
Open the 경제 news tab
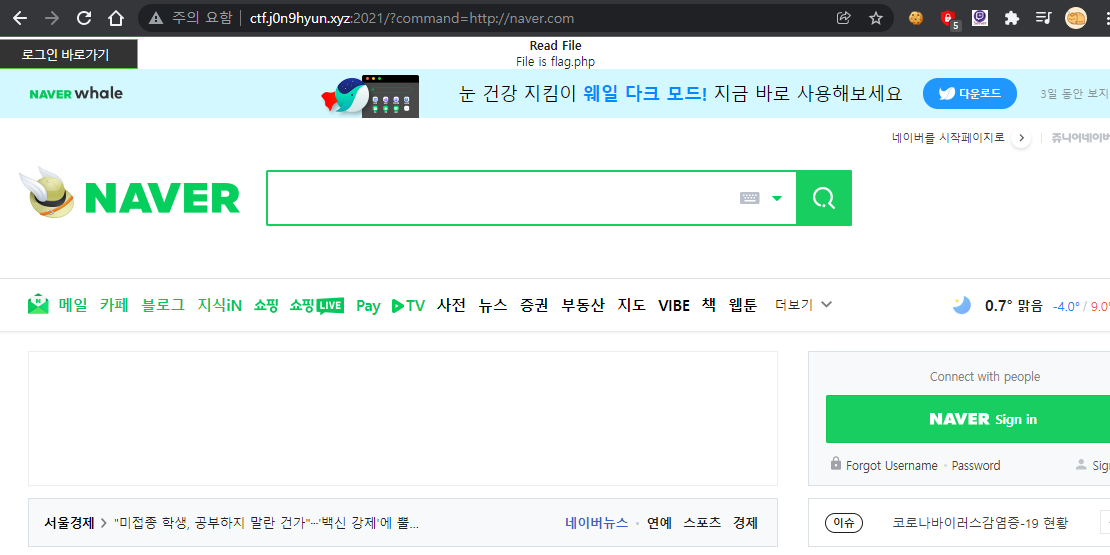[745, 523]
